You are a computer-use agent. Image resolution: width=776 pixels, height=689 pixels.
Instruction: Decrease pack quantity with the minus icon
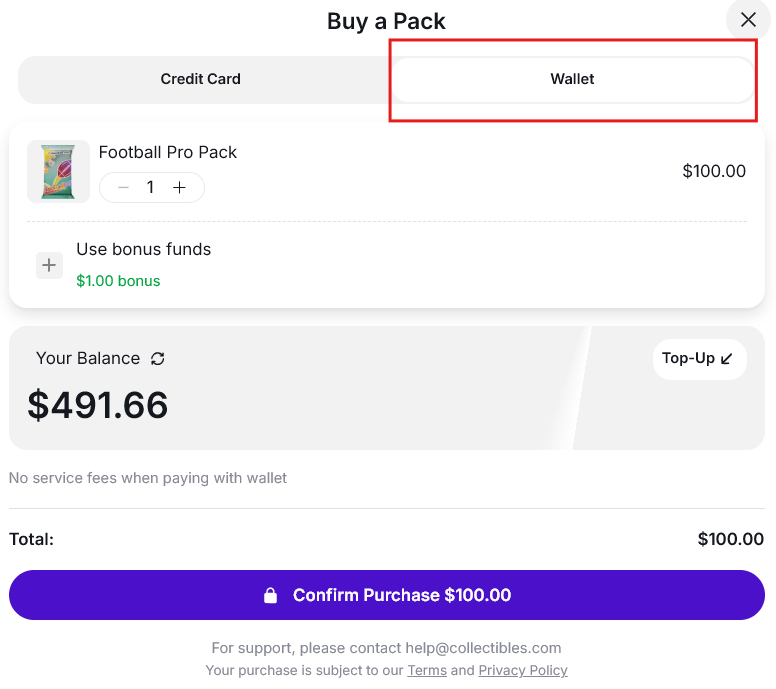tap(123, 187)
